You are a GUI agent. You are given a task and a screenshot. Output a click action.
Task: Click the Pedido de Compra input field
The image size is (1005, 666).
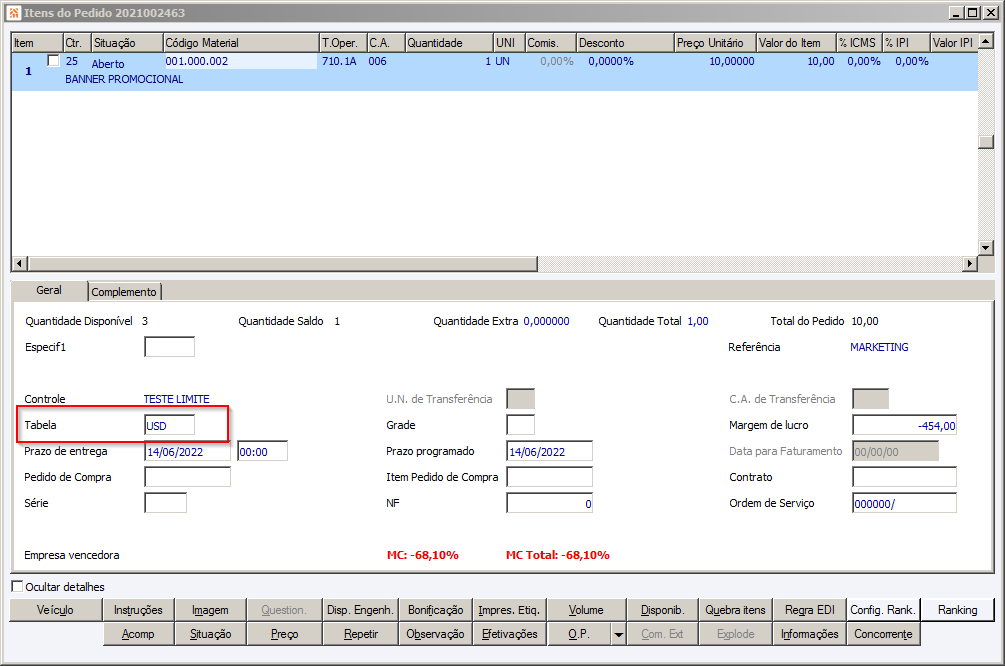[x=188, y=478]
